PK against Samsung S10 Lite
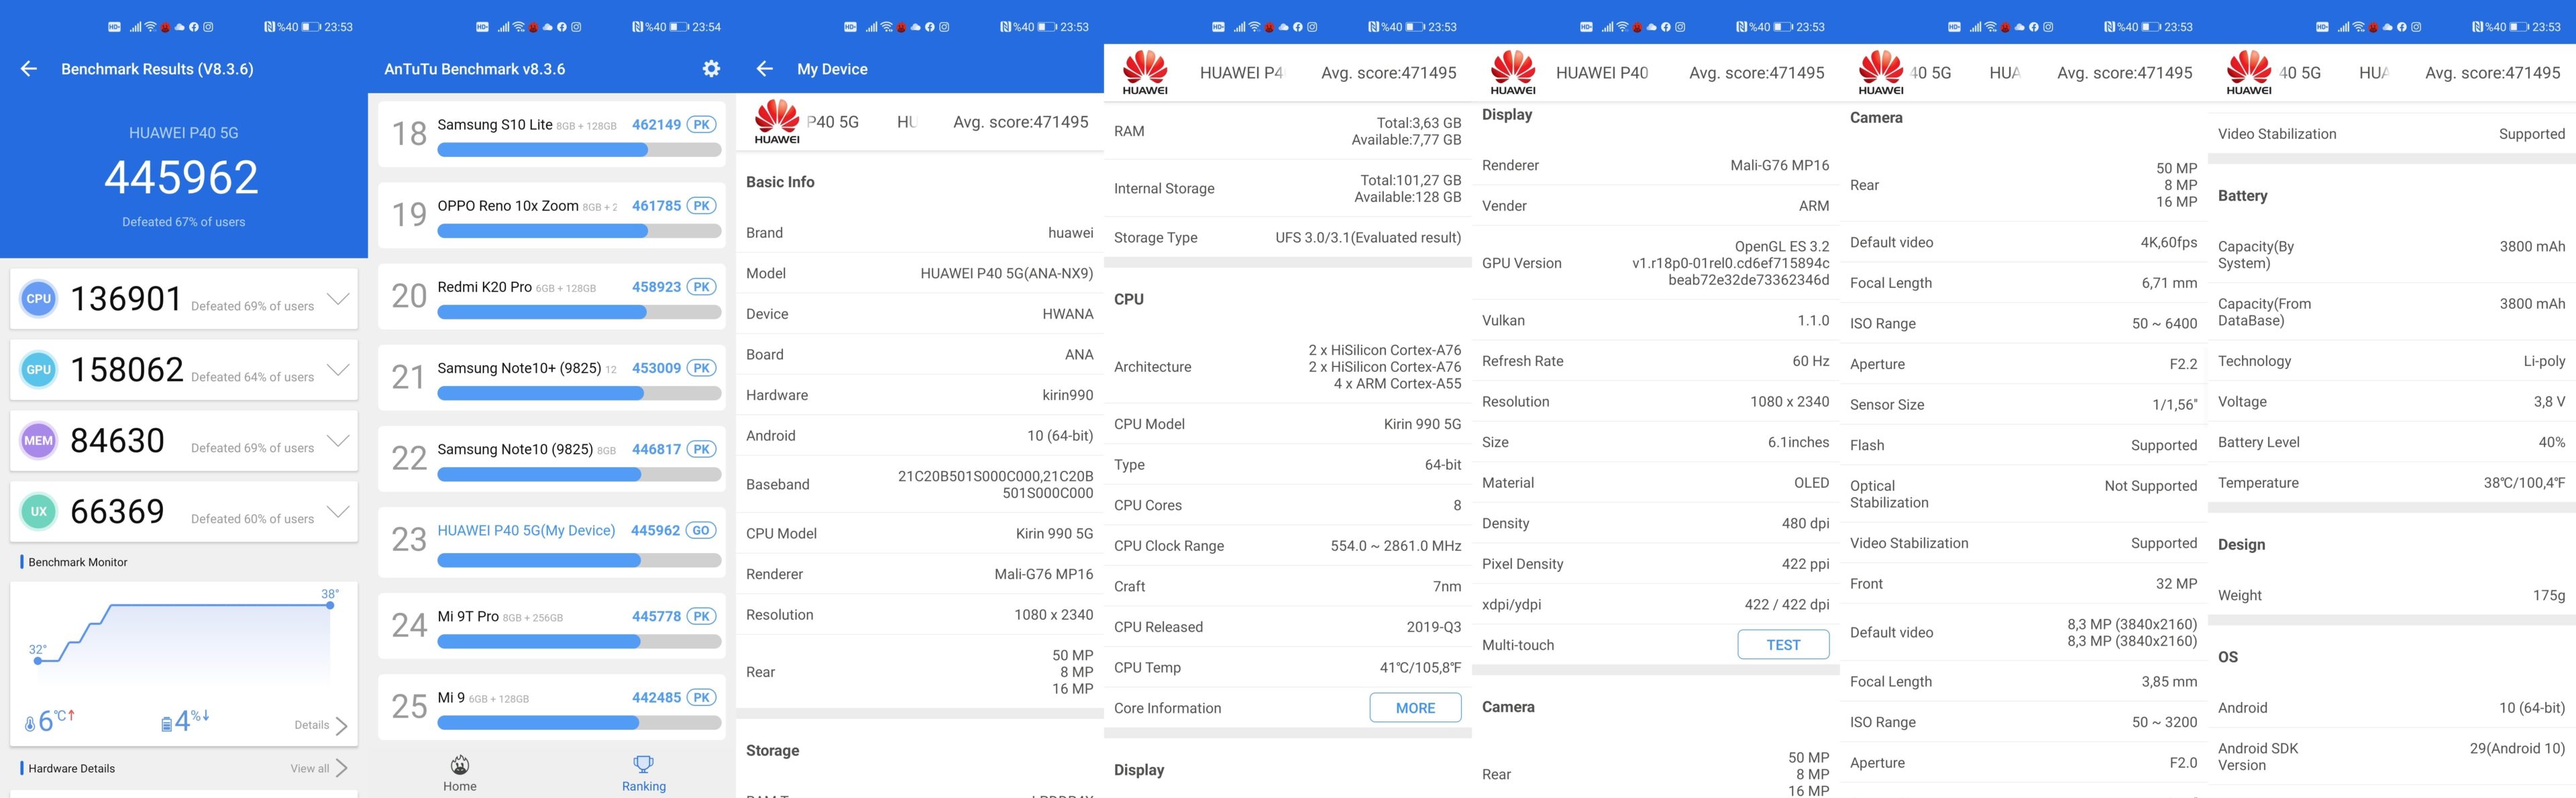 [702, 125]
